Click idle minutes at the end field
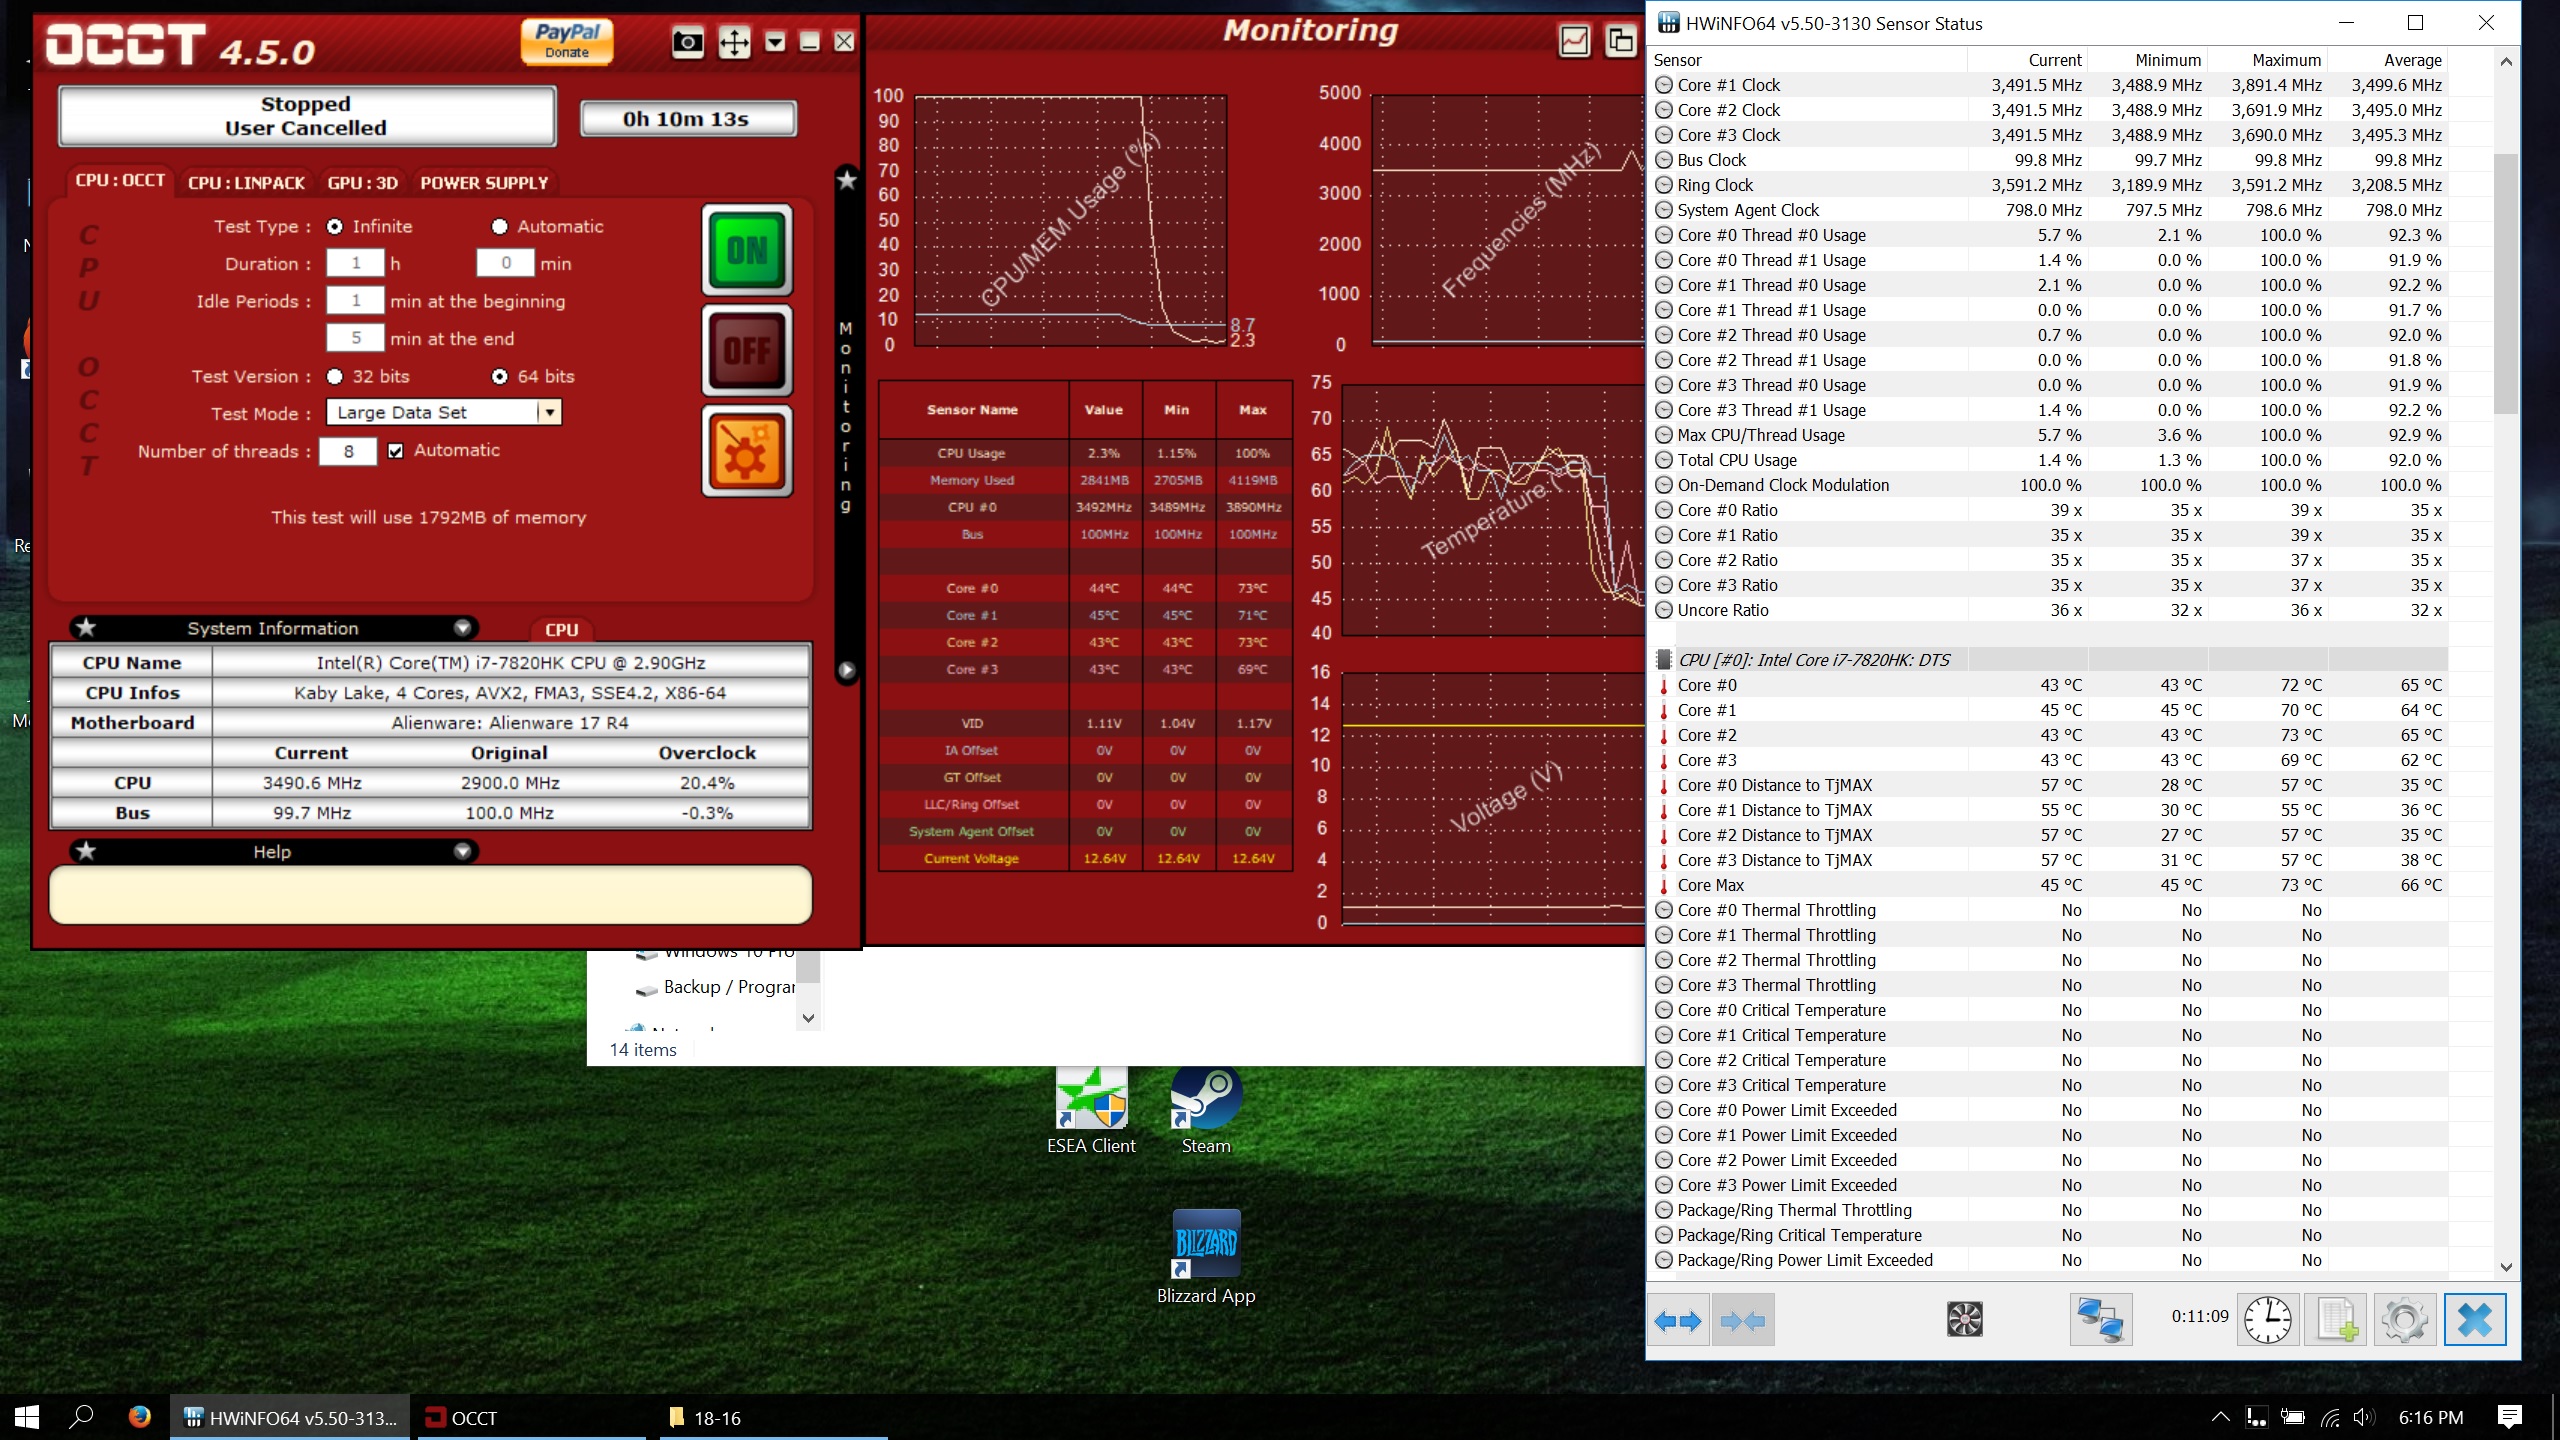Image resolution: width=2560 pixels, height=1440 pixels. (355, 338)
